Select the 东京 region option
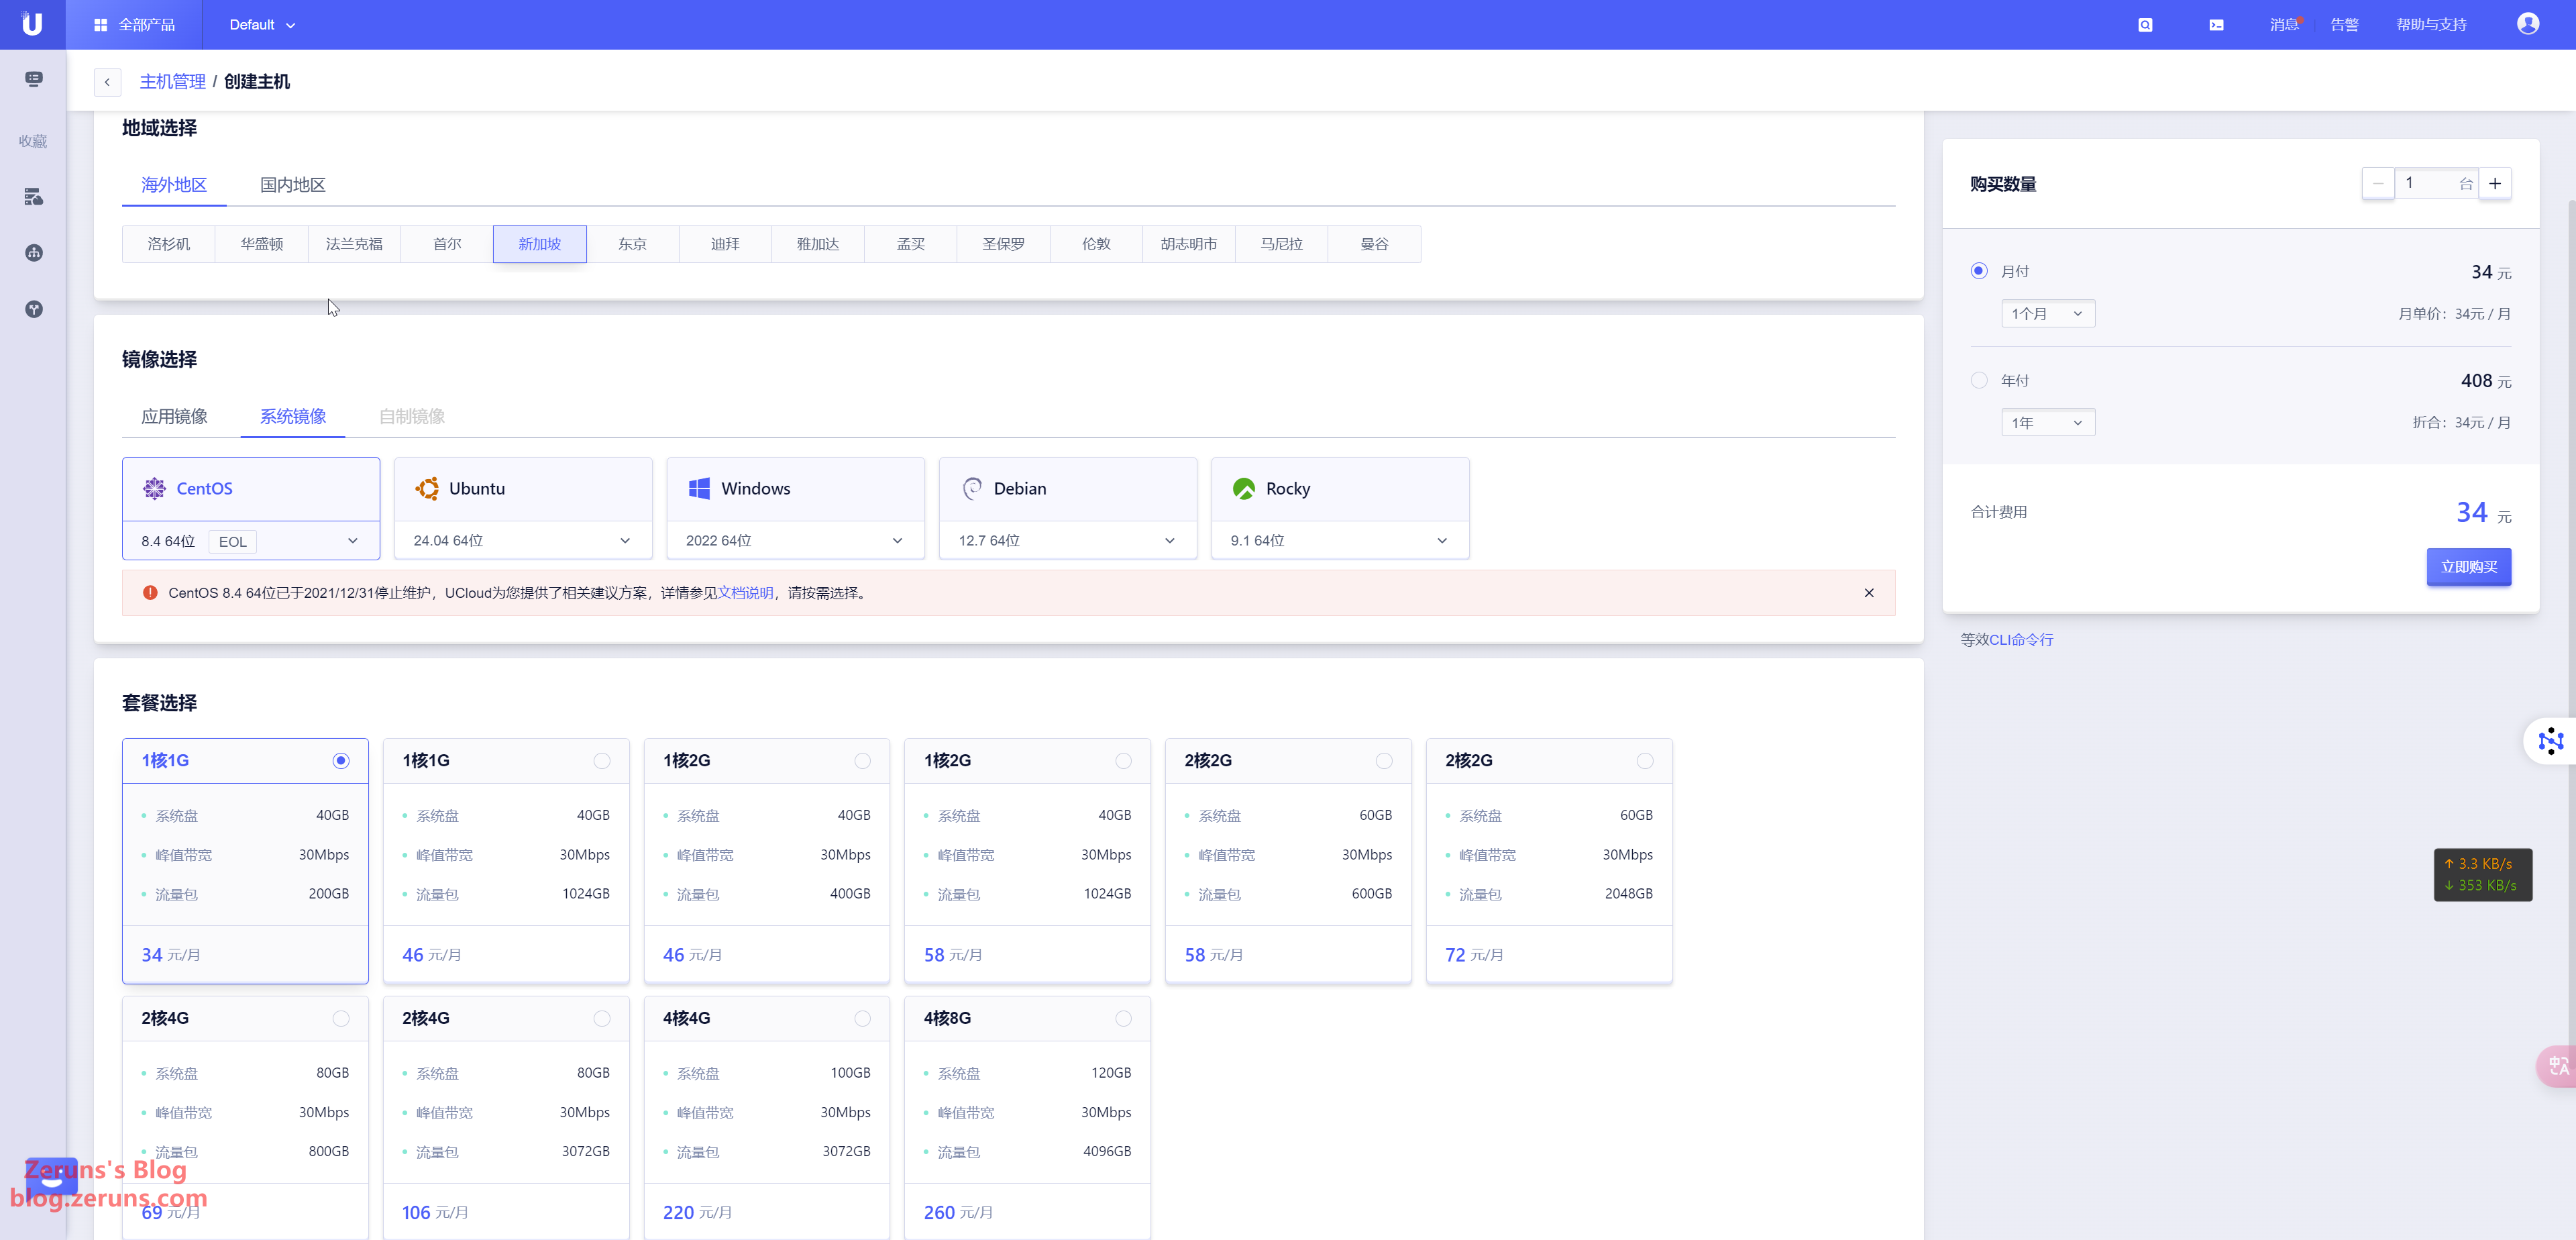The image size is (2576, 1240). coord(632,244)
